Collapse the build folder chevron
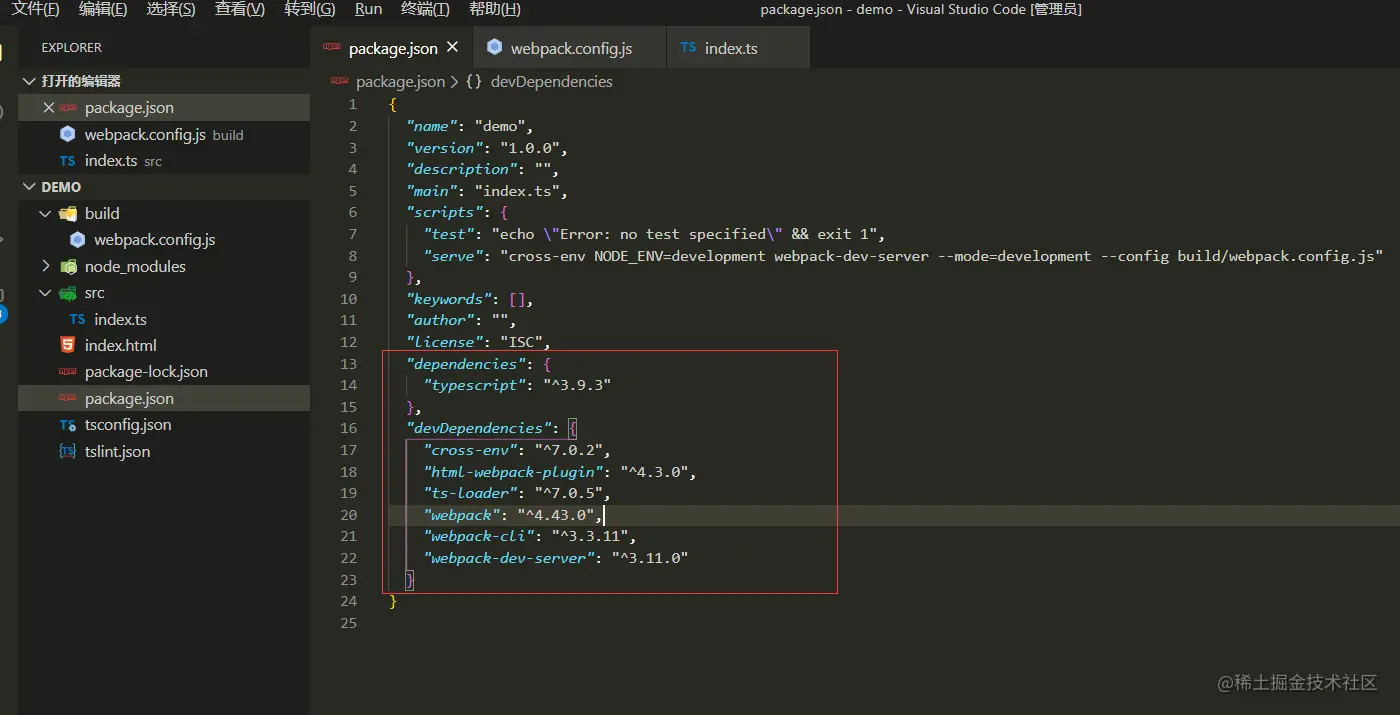Screen dimensions: 1400x715 (x=45, y=213)
